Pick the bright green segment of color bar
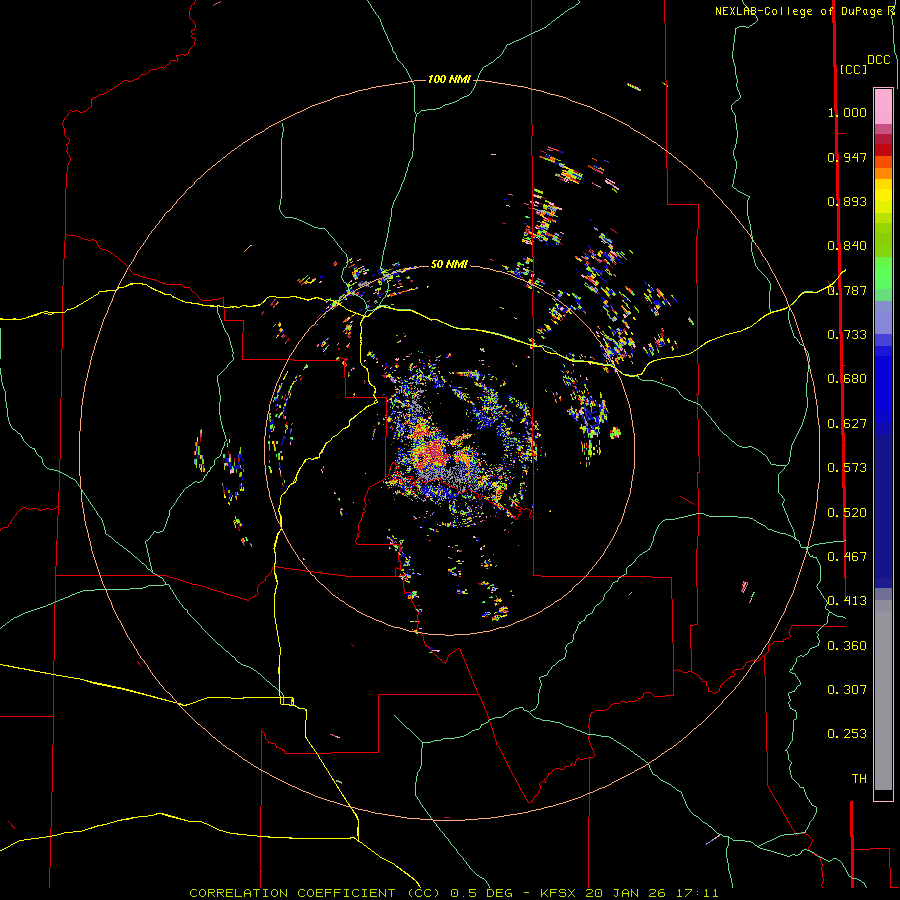900x900 pixels. tap(883, 273)
